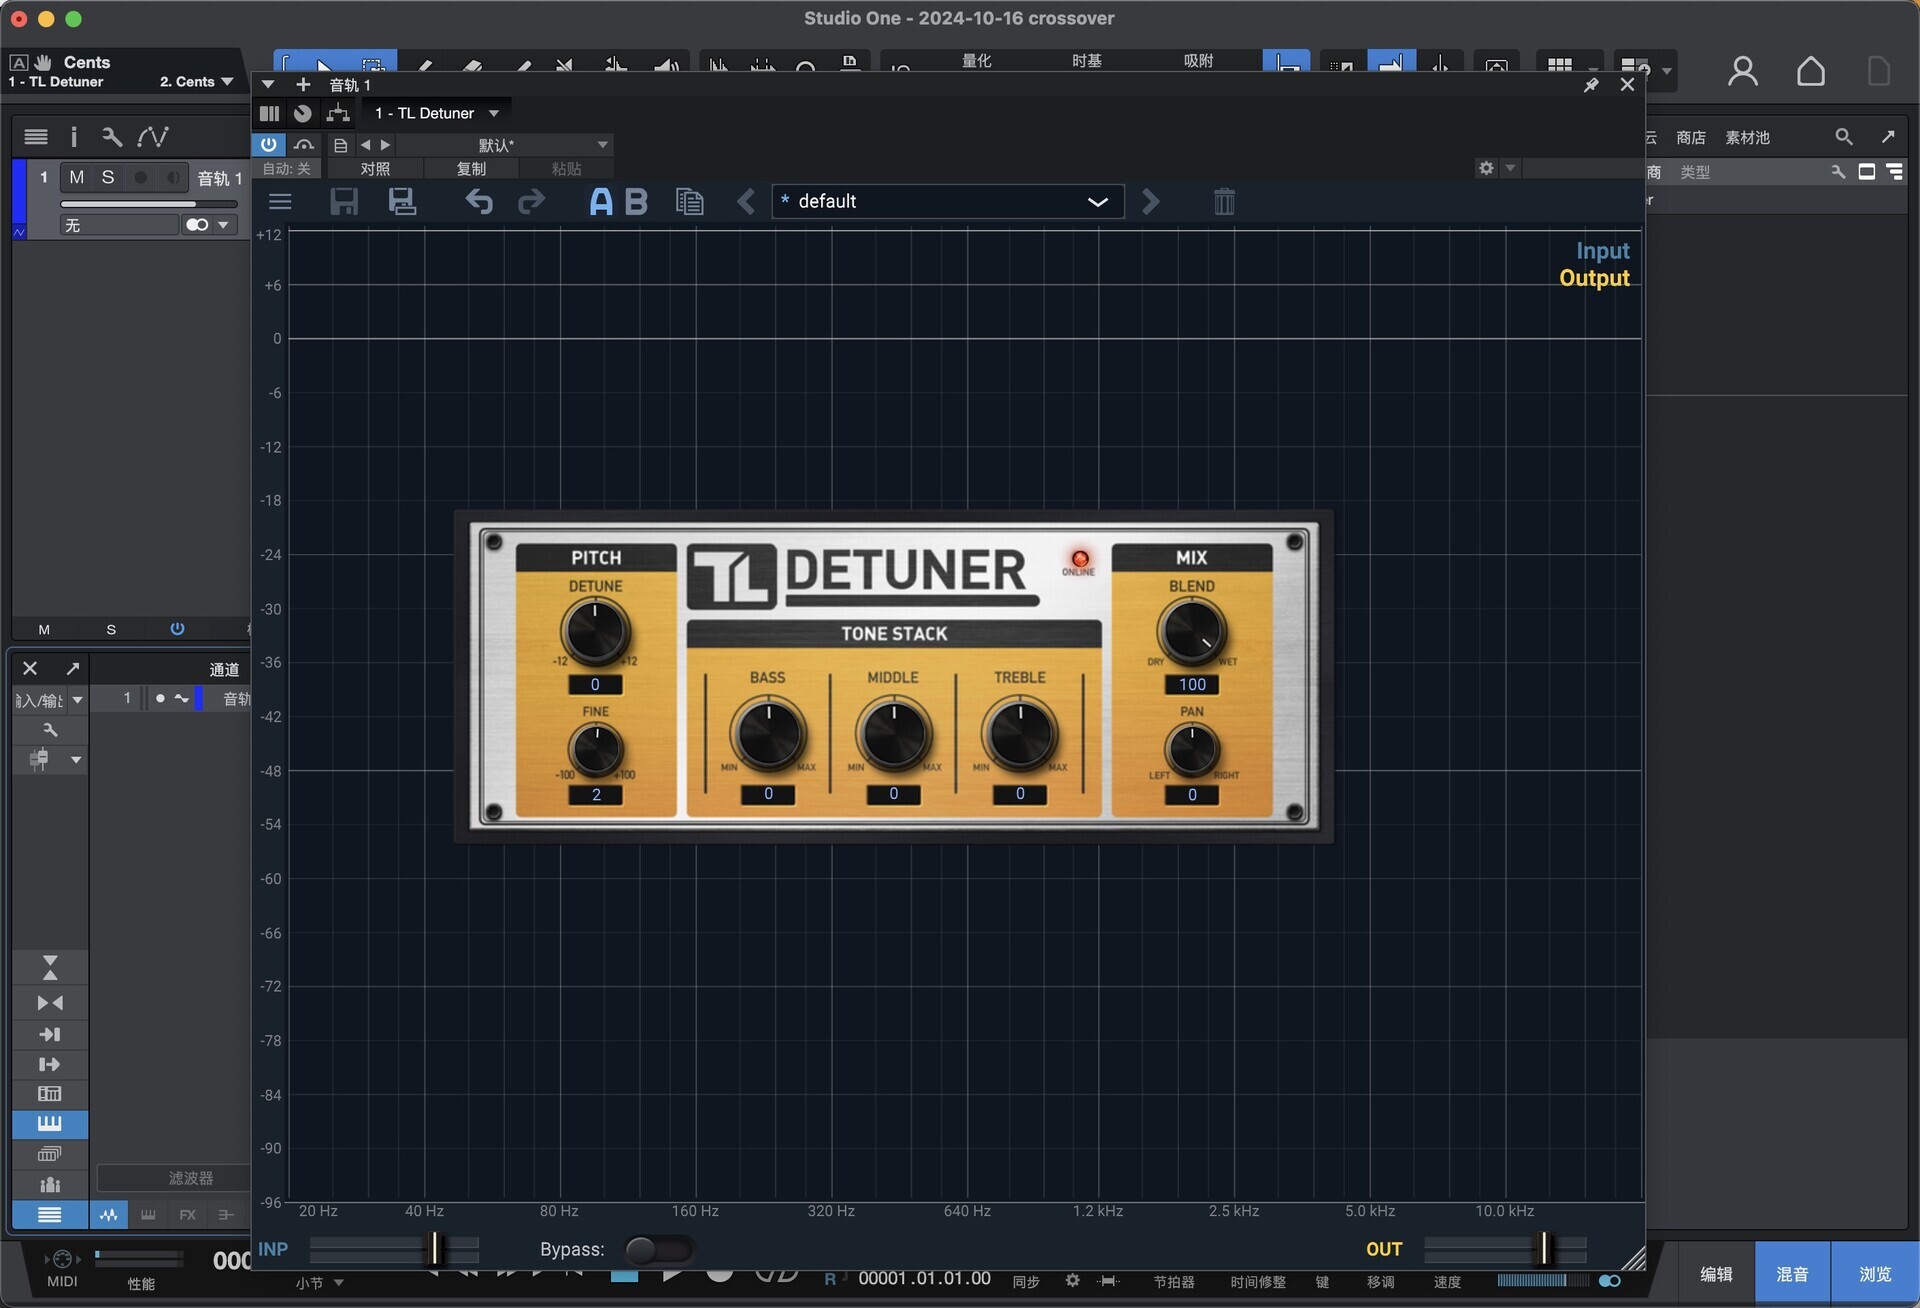The width and height of the screenshot is (1920, 1308).
Task: Open the track inspector i icon
Action: click(73, 137)
